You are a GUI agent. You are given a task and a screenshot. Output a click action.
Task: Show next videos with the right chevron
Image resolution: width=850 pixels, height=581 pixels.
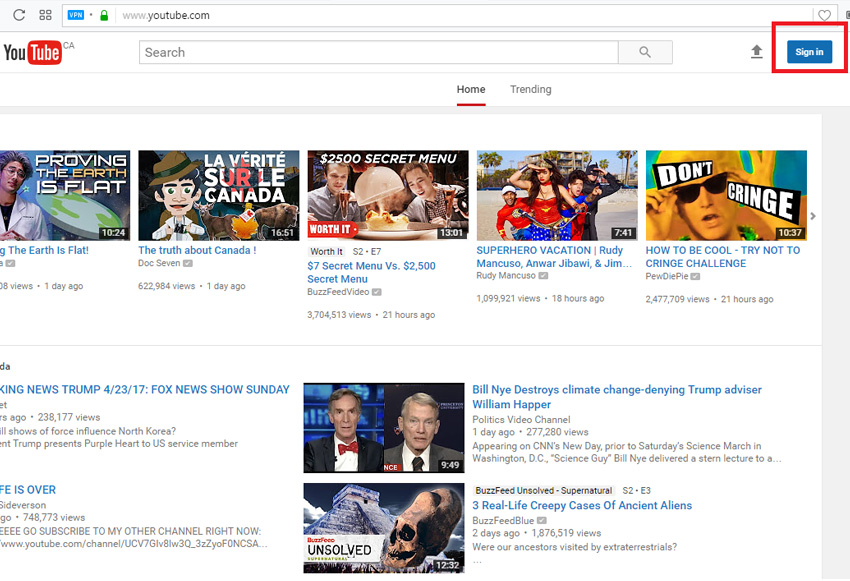point(813,216)
